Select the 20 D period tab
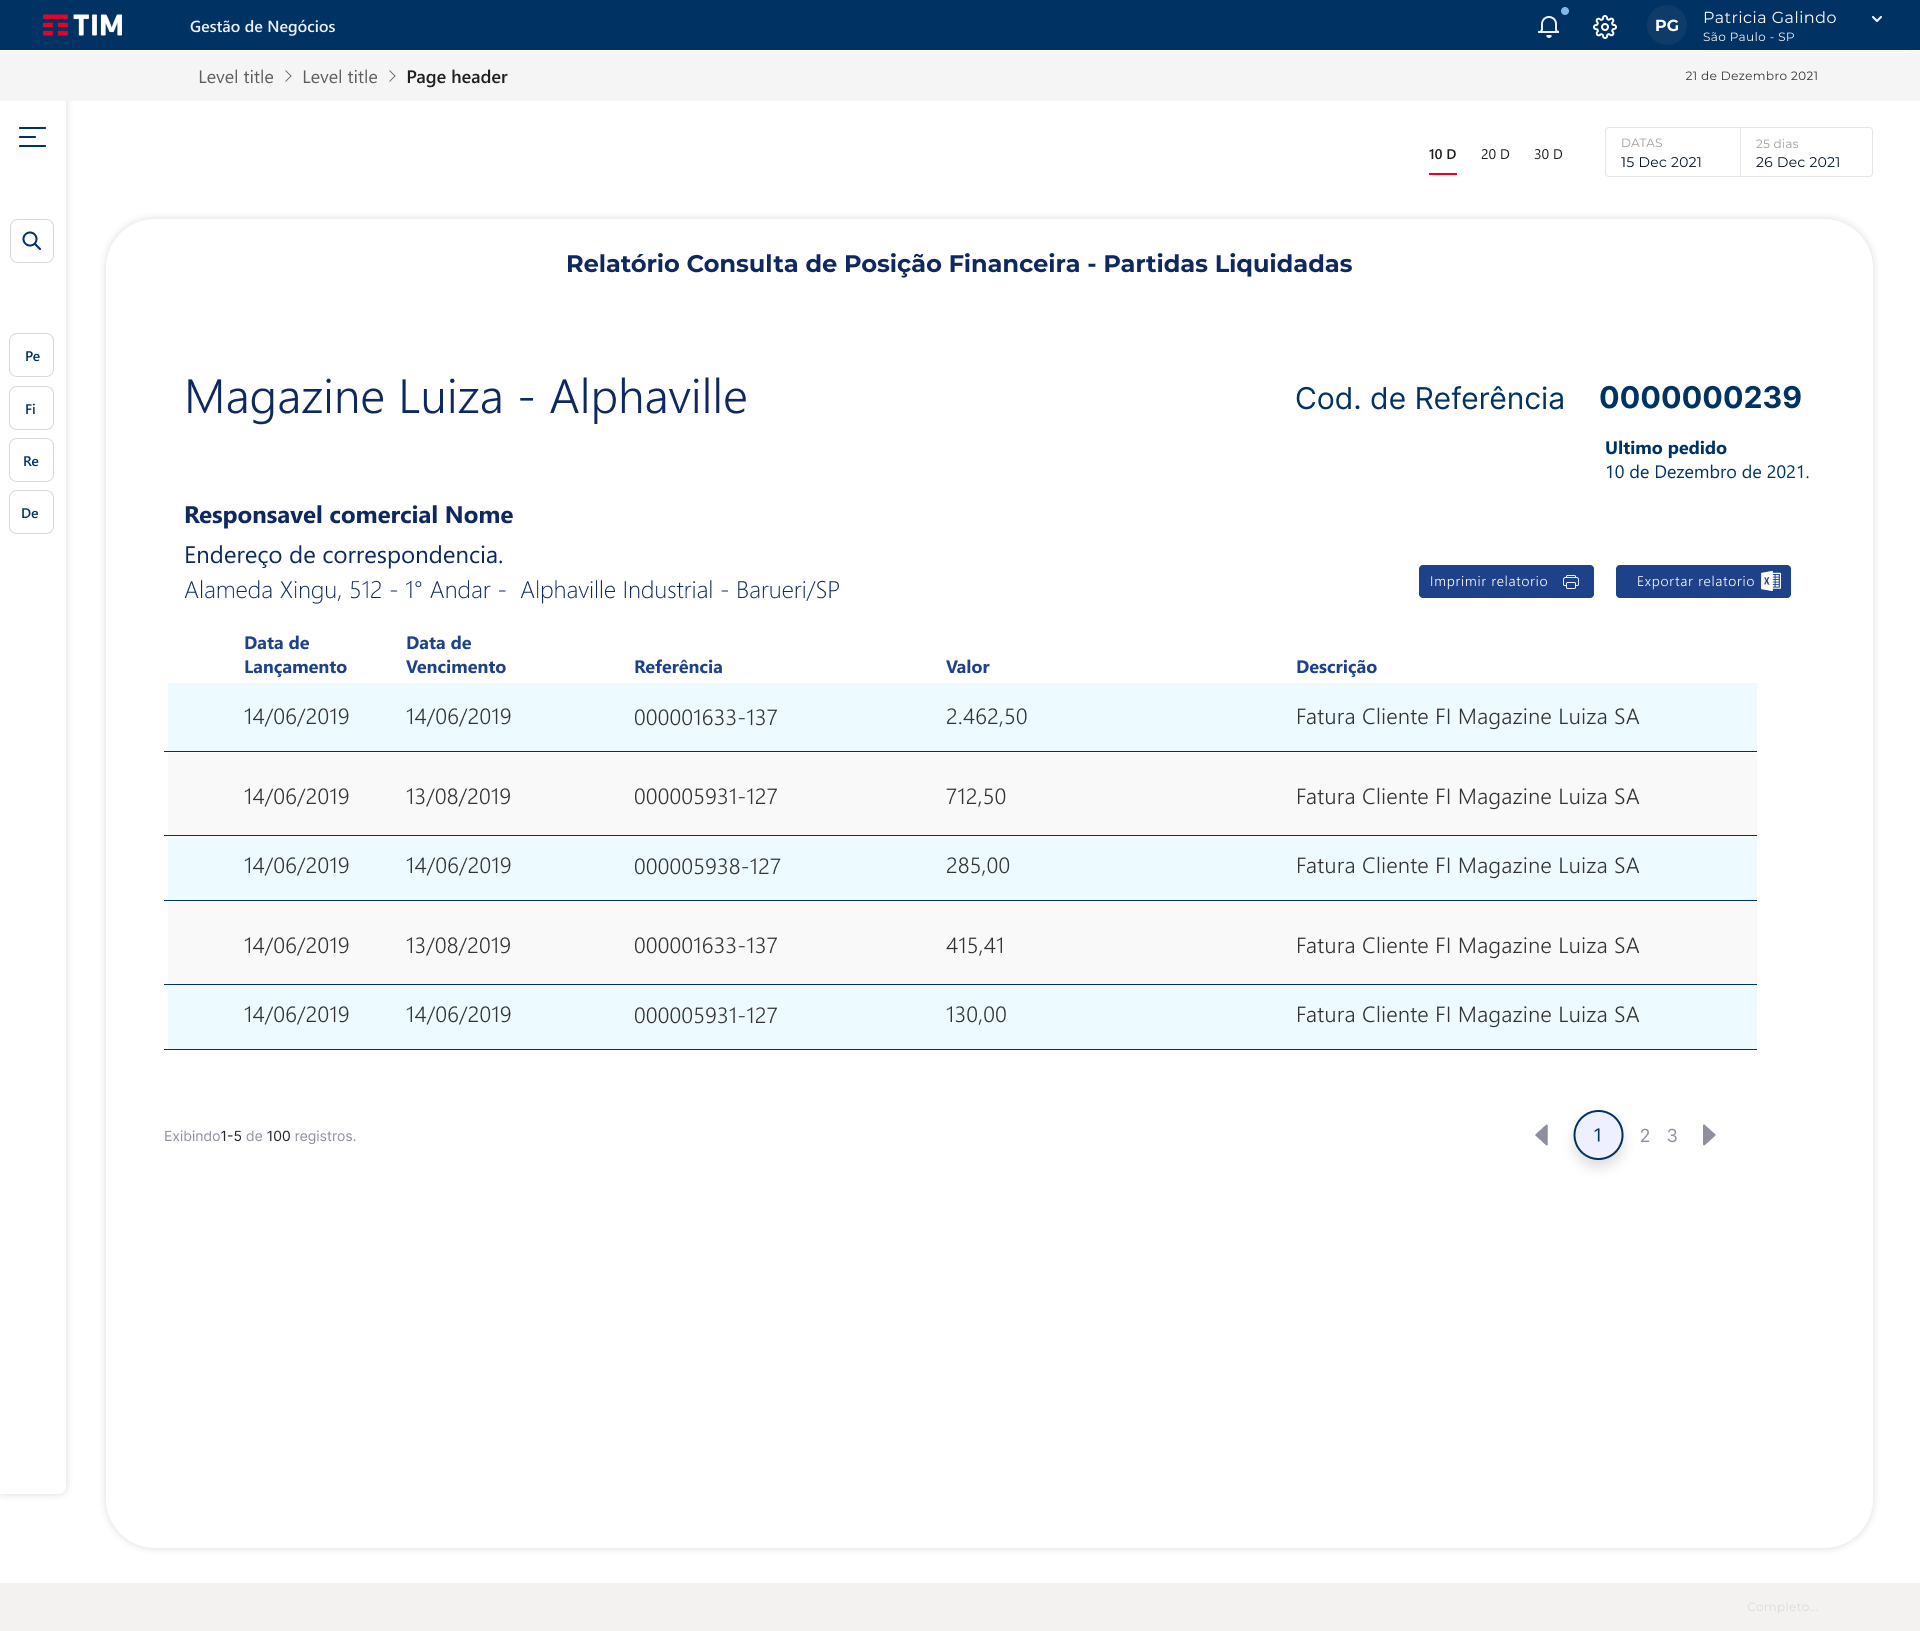This screenshot has width=1920, height=1631. pyautogui.click(x=1495, y=154)
